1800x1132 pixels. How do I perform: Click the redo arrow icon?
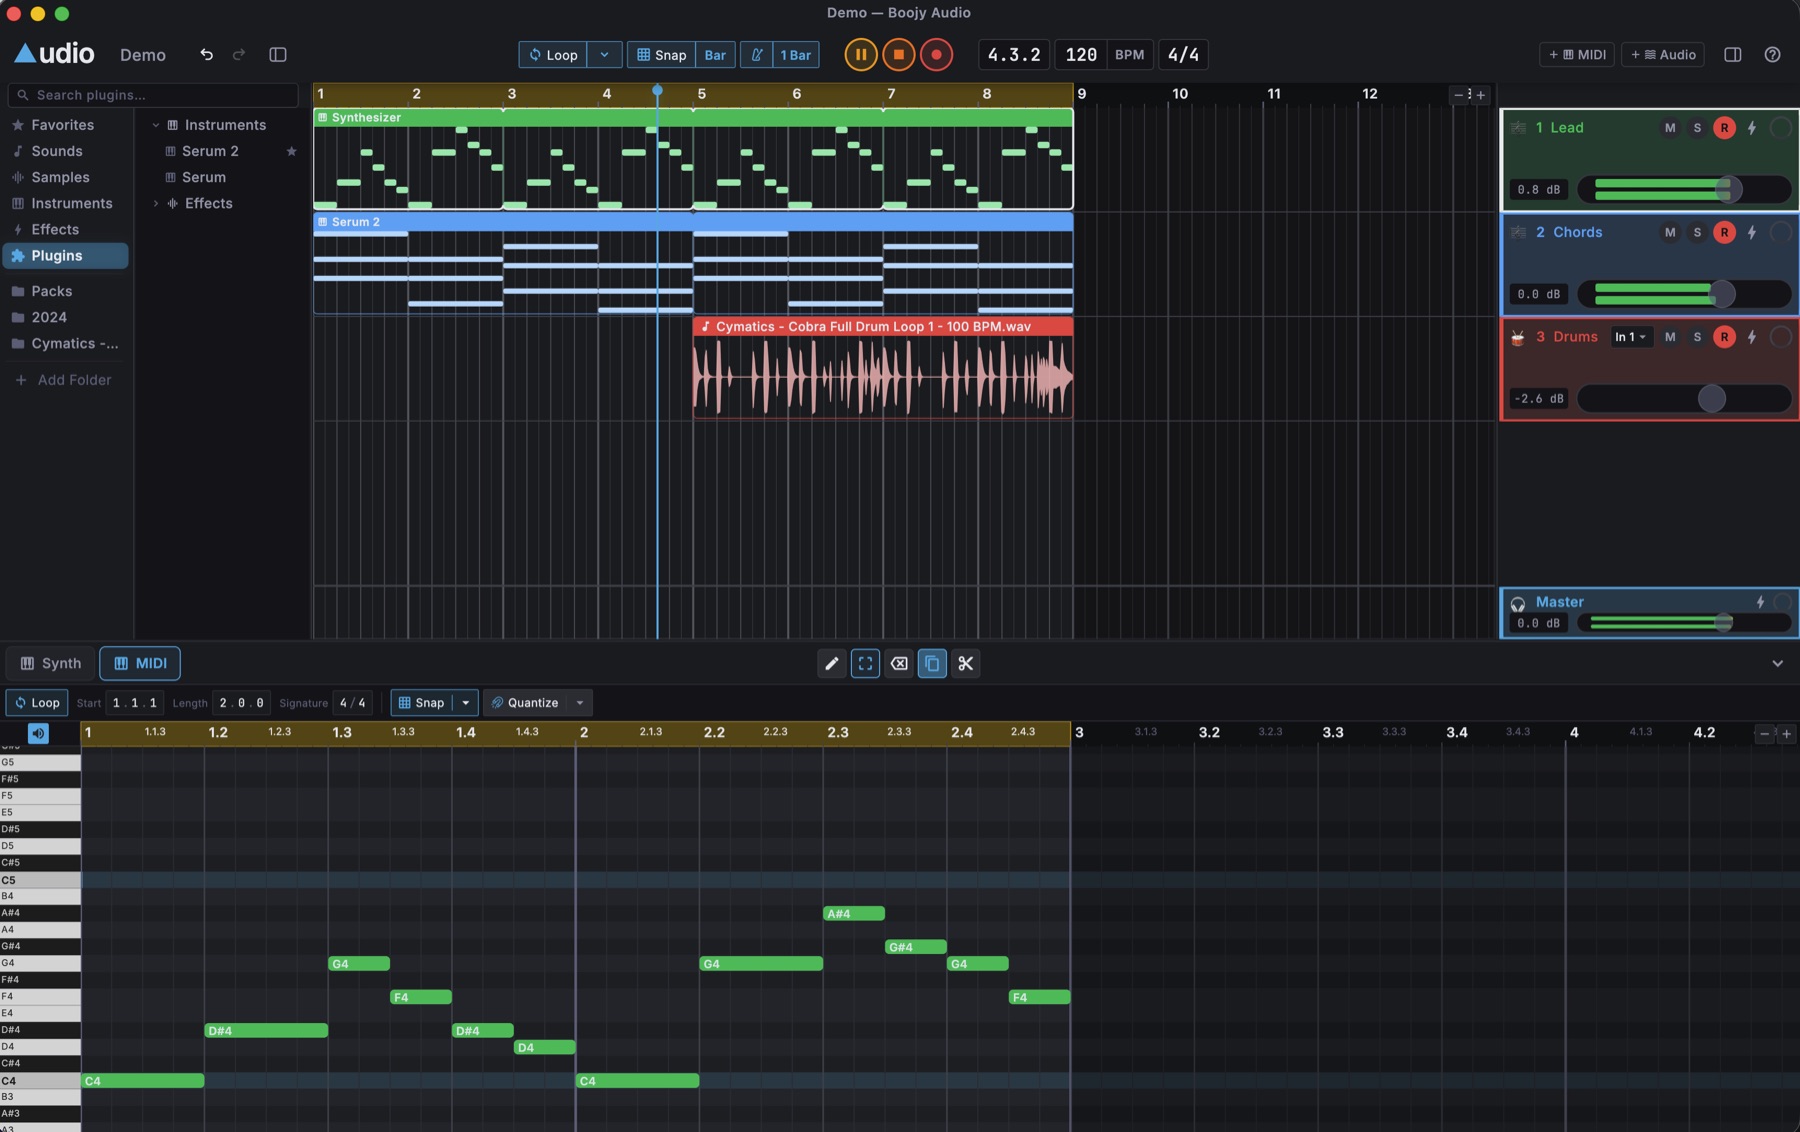(x=239, y=54)
